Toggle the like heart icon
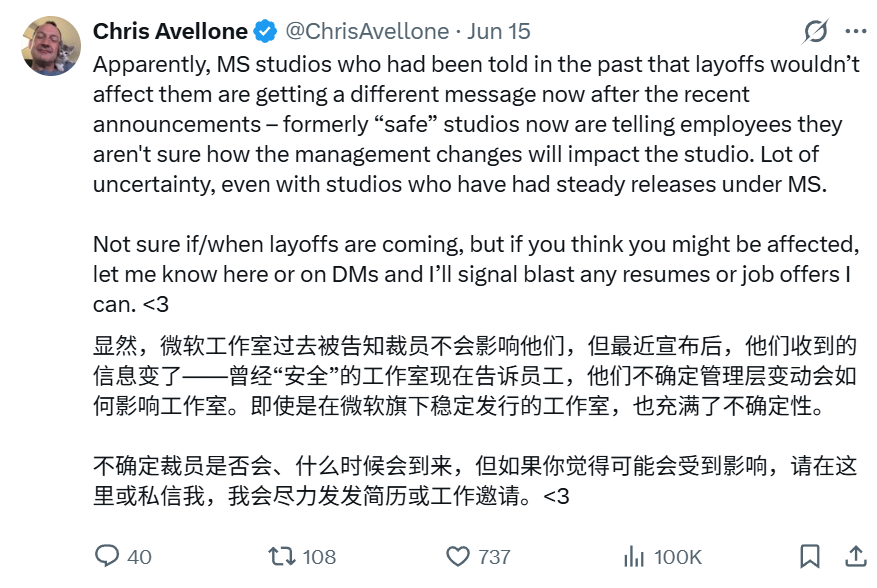The image size is (877, 588). point(458,557)
